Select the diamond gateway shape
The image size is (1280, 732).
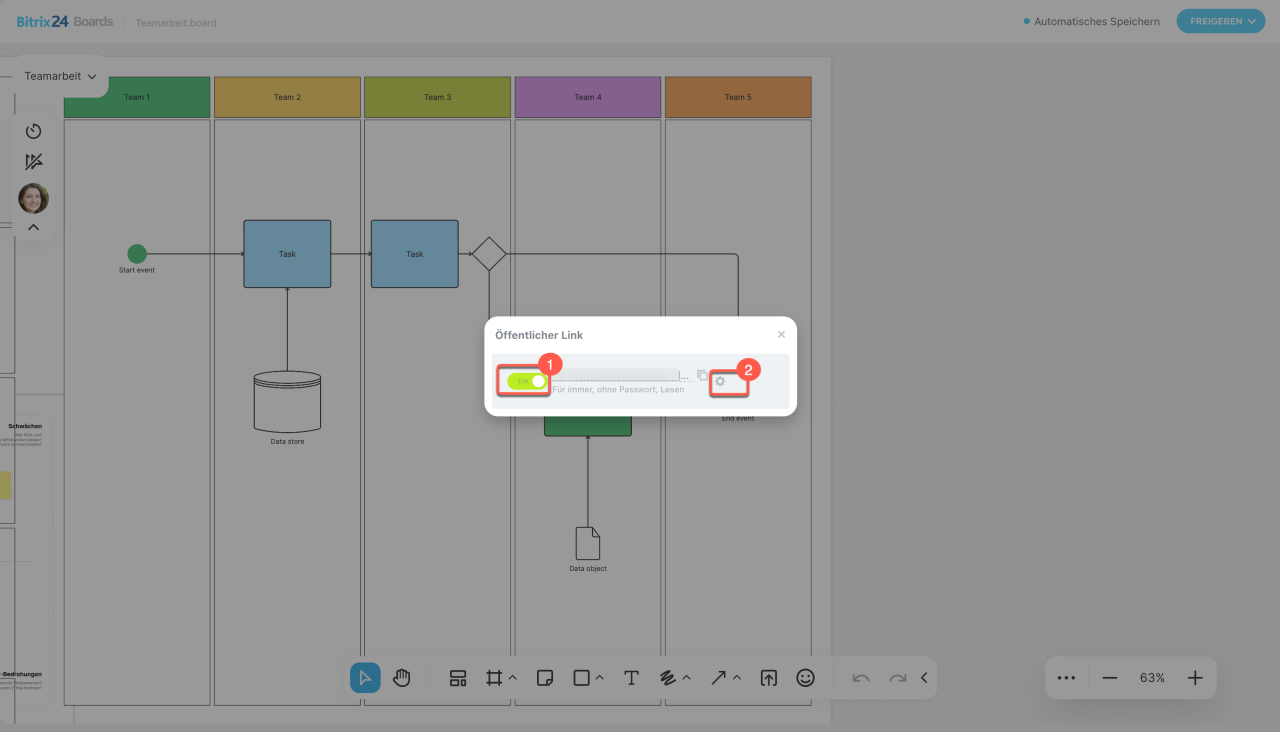point(489,254)
